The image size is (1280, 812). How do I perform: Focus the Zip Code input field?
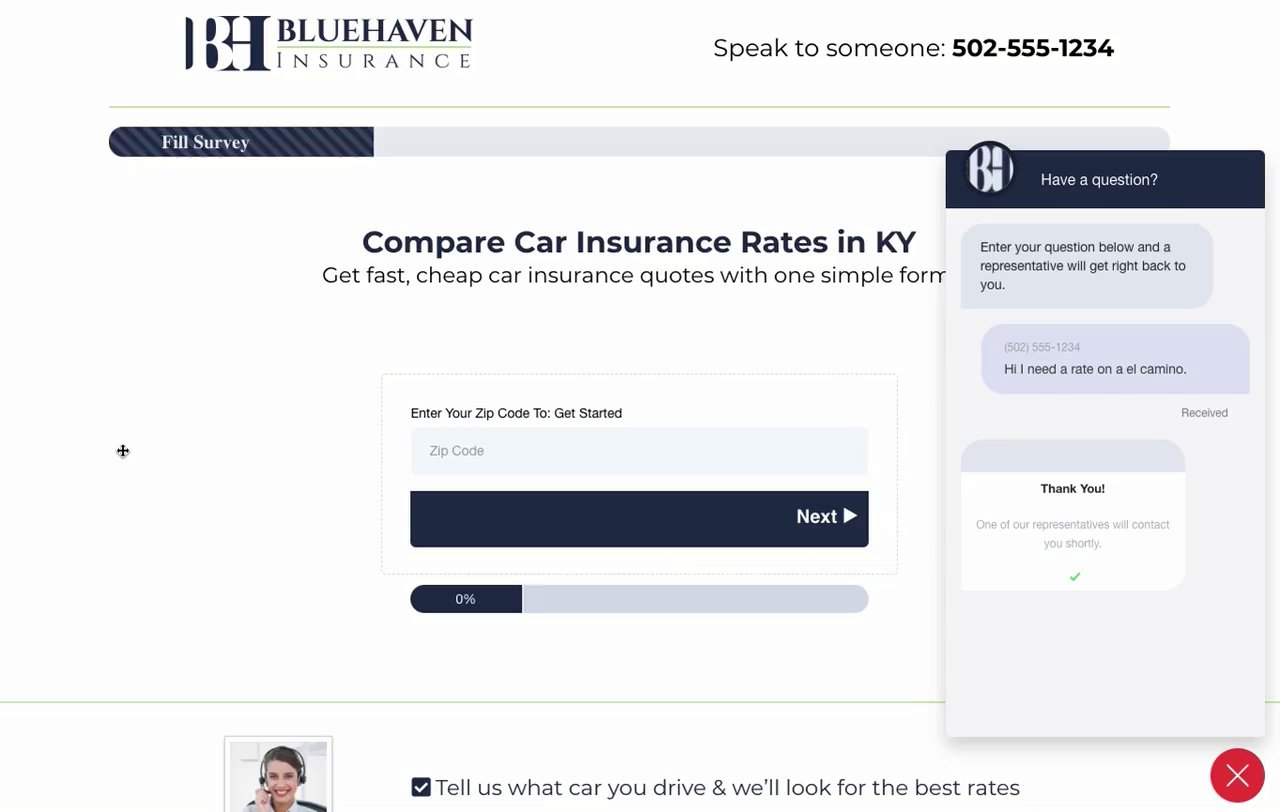pos(639,451)
